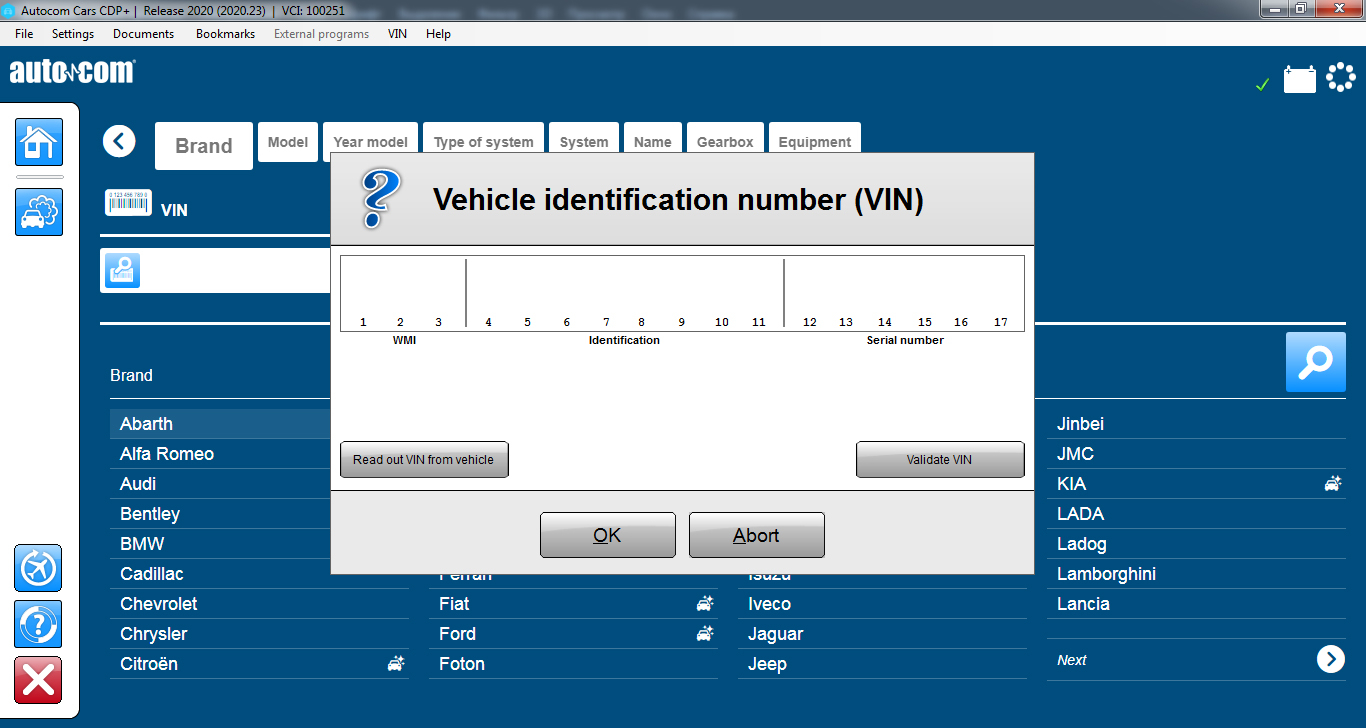Image resolution: width=1366 pixels, height=728 pixels.
Task: Click the Abort button
Action: pos(757,535)
